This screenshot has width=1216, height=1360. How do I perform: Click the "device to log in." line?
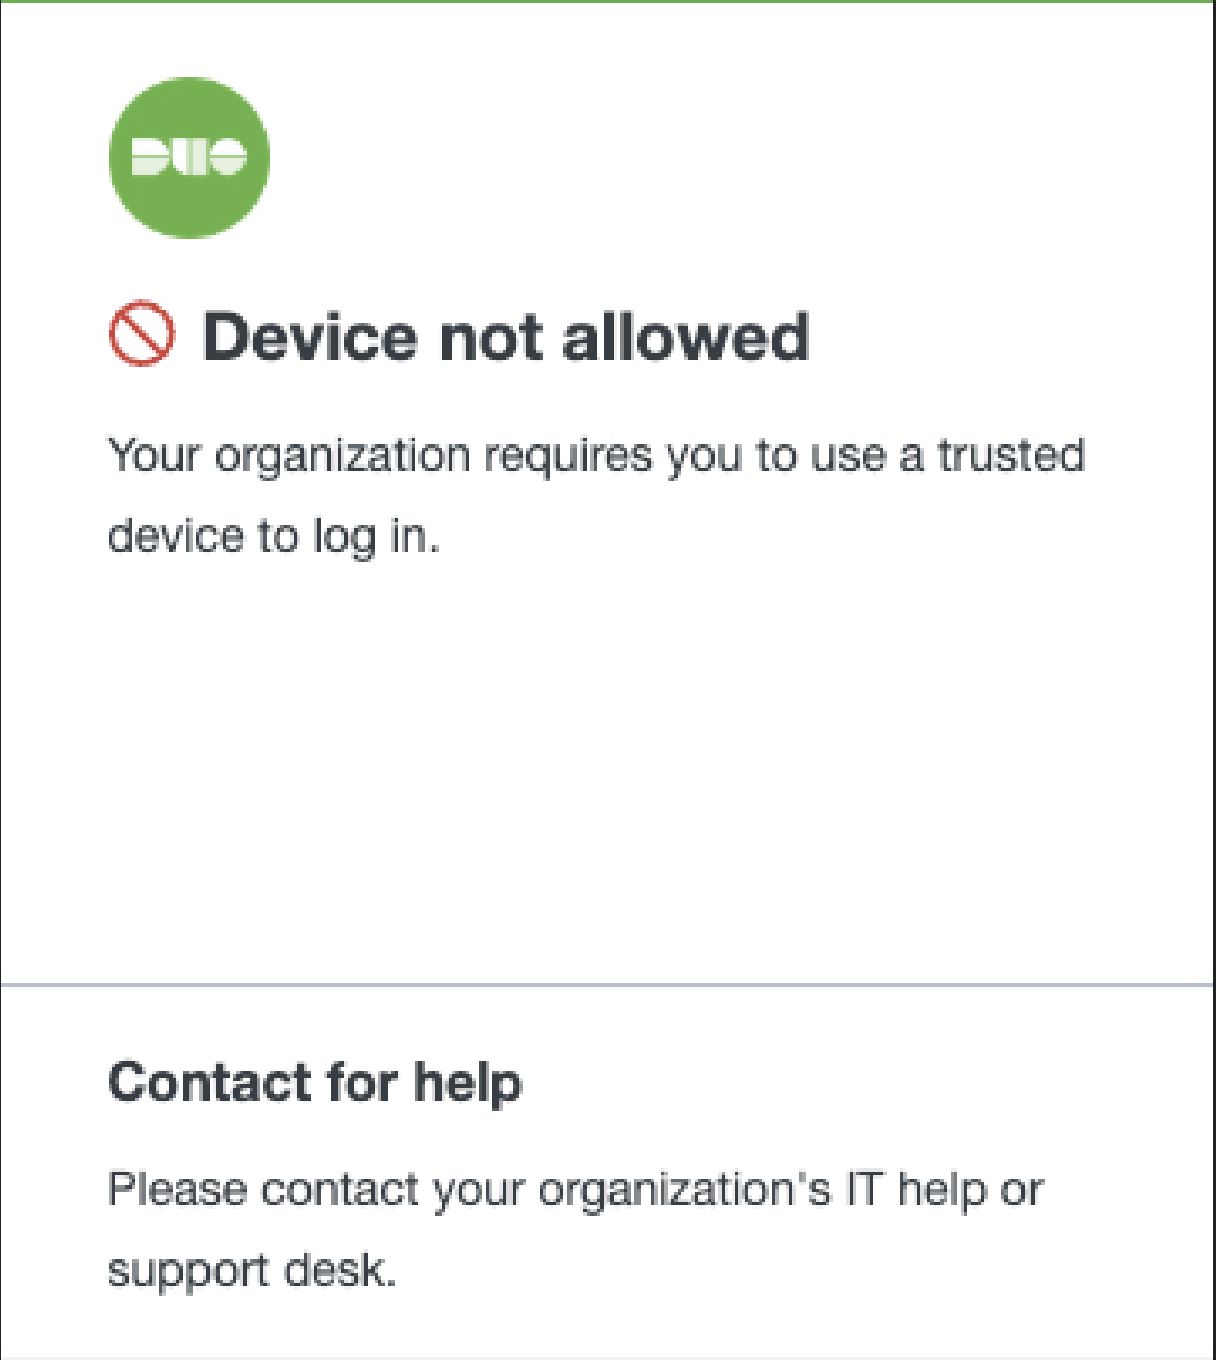274,537
